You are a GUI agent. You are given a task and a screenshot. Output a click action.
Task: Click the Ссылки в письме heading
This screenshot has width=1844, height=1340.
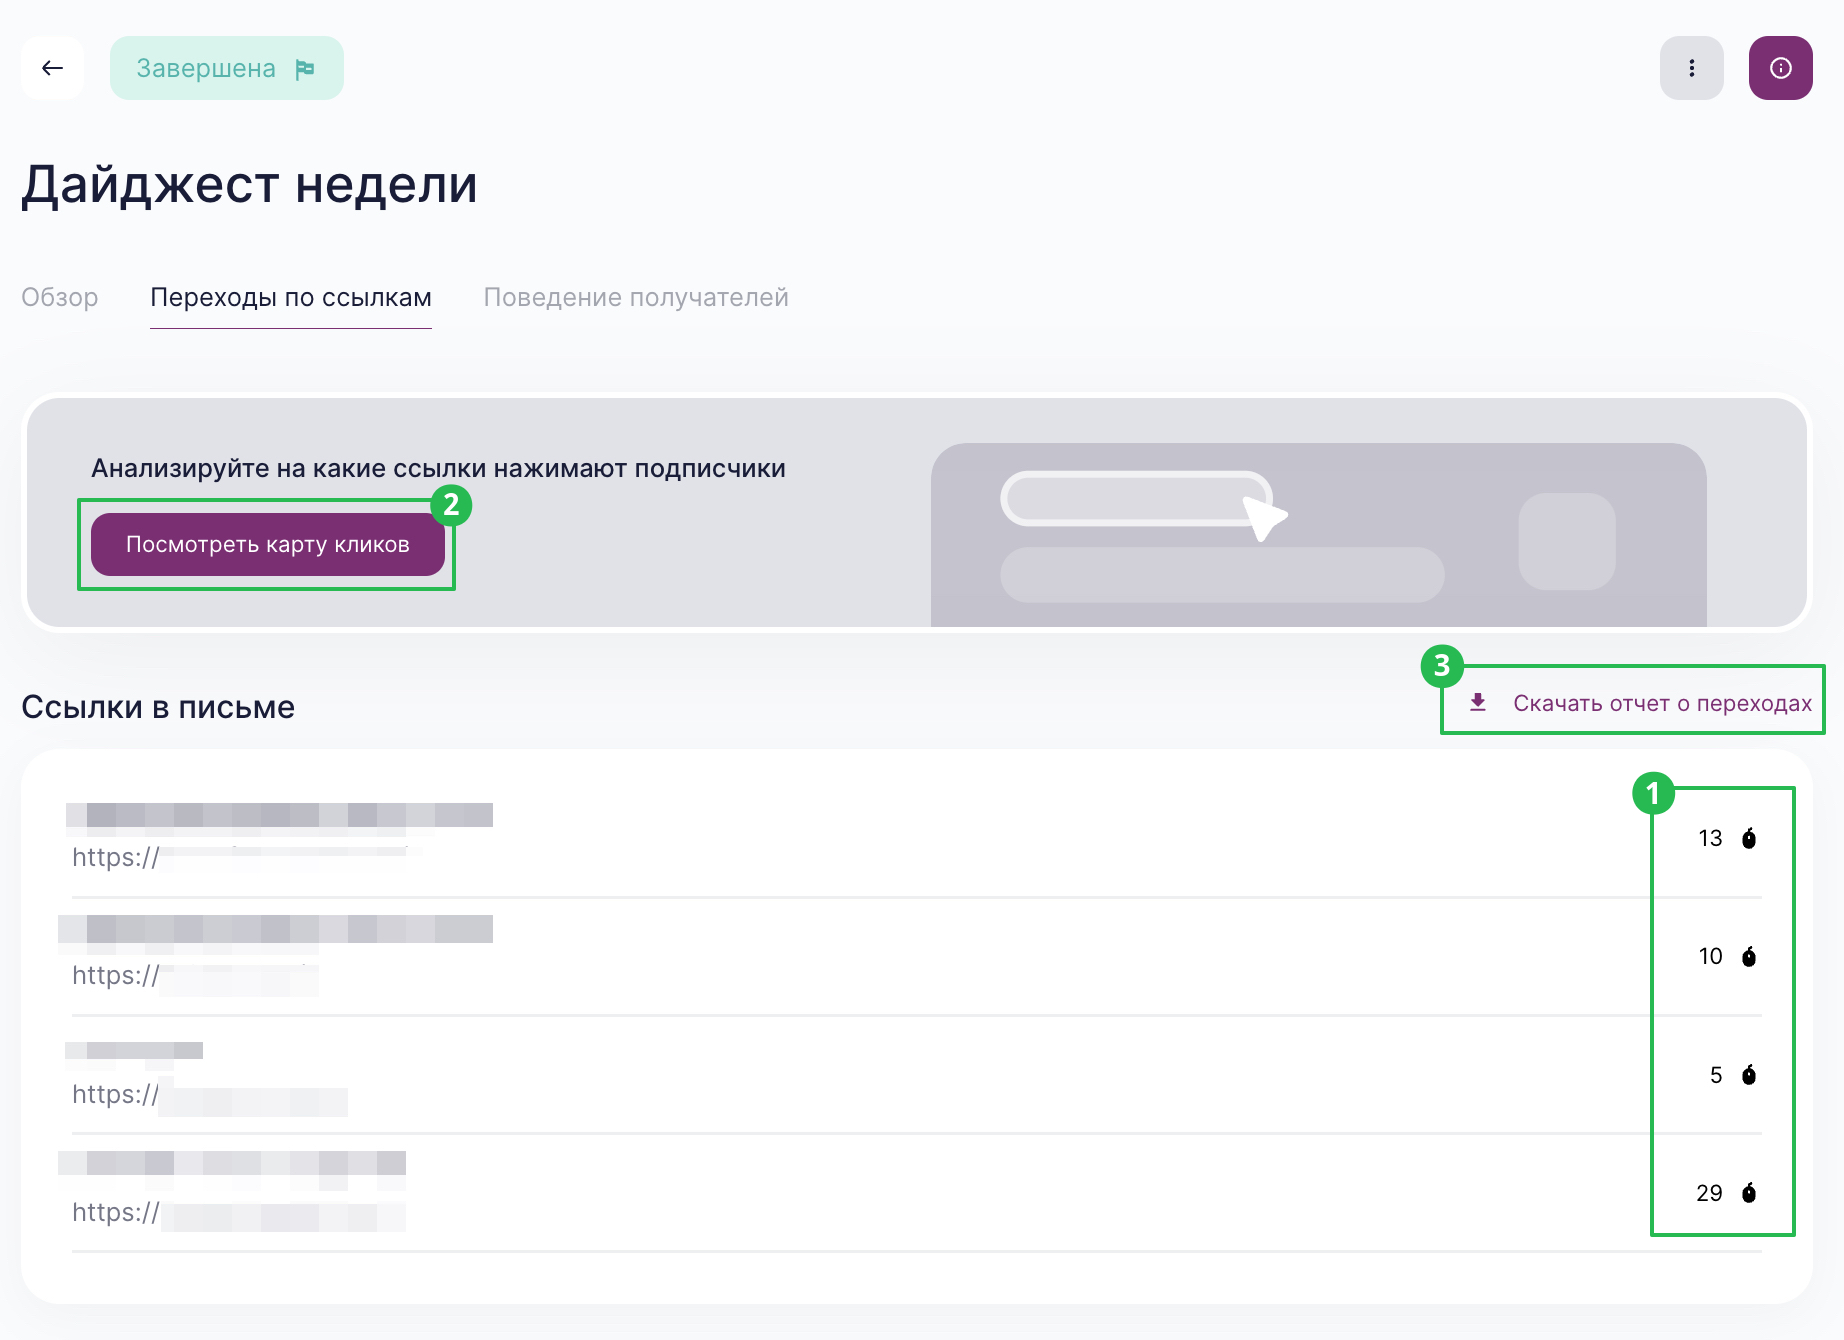(158, 707)
